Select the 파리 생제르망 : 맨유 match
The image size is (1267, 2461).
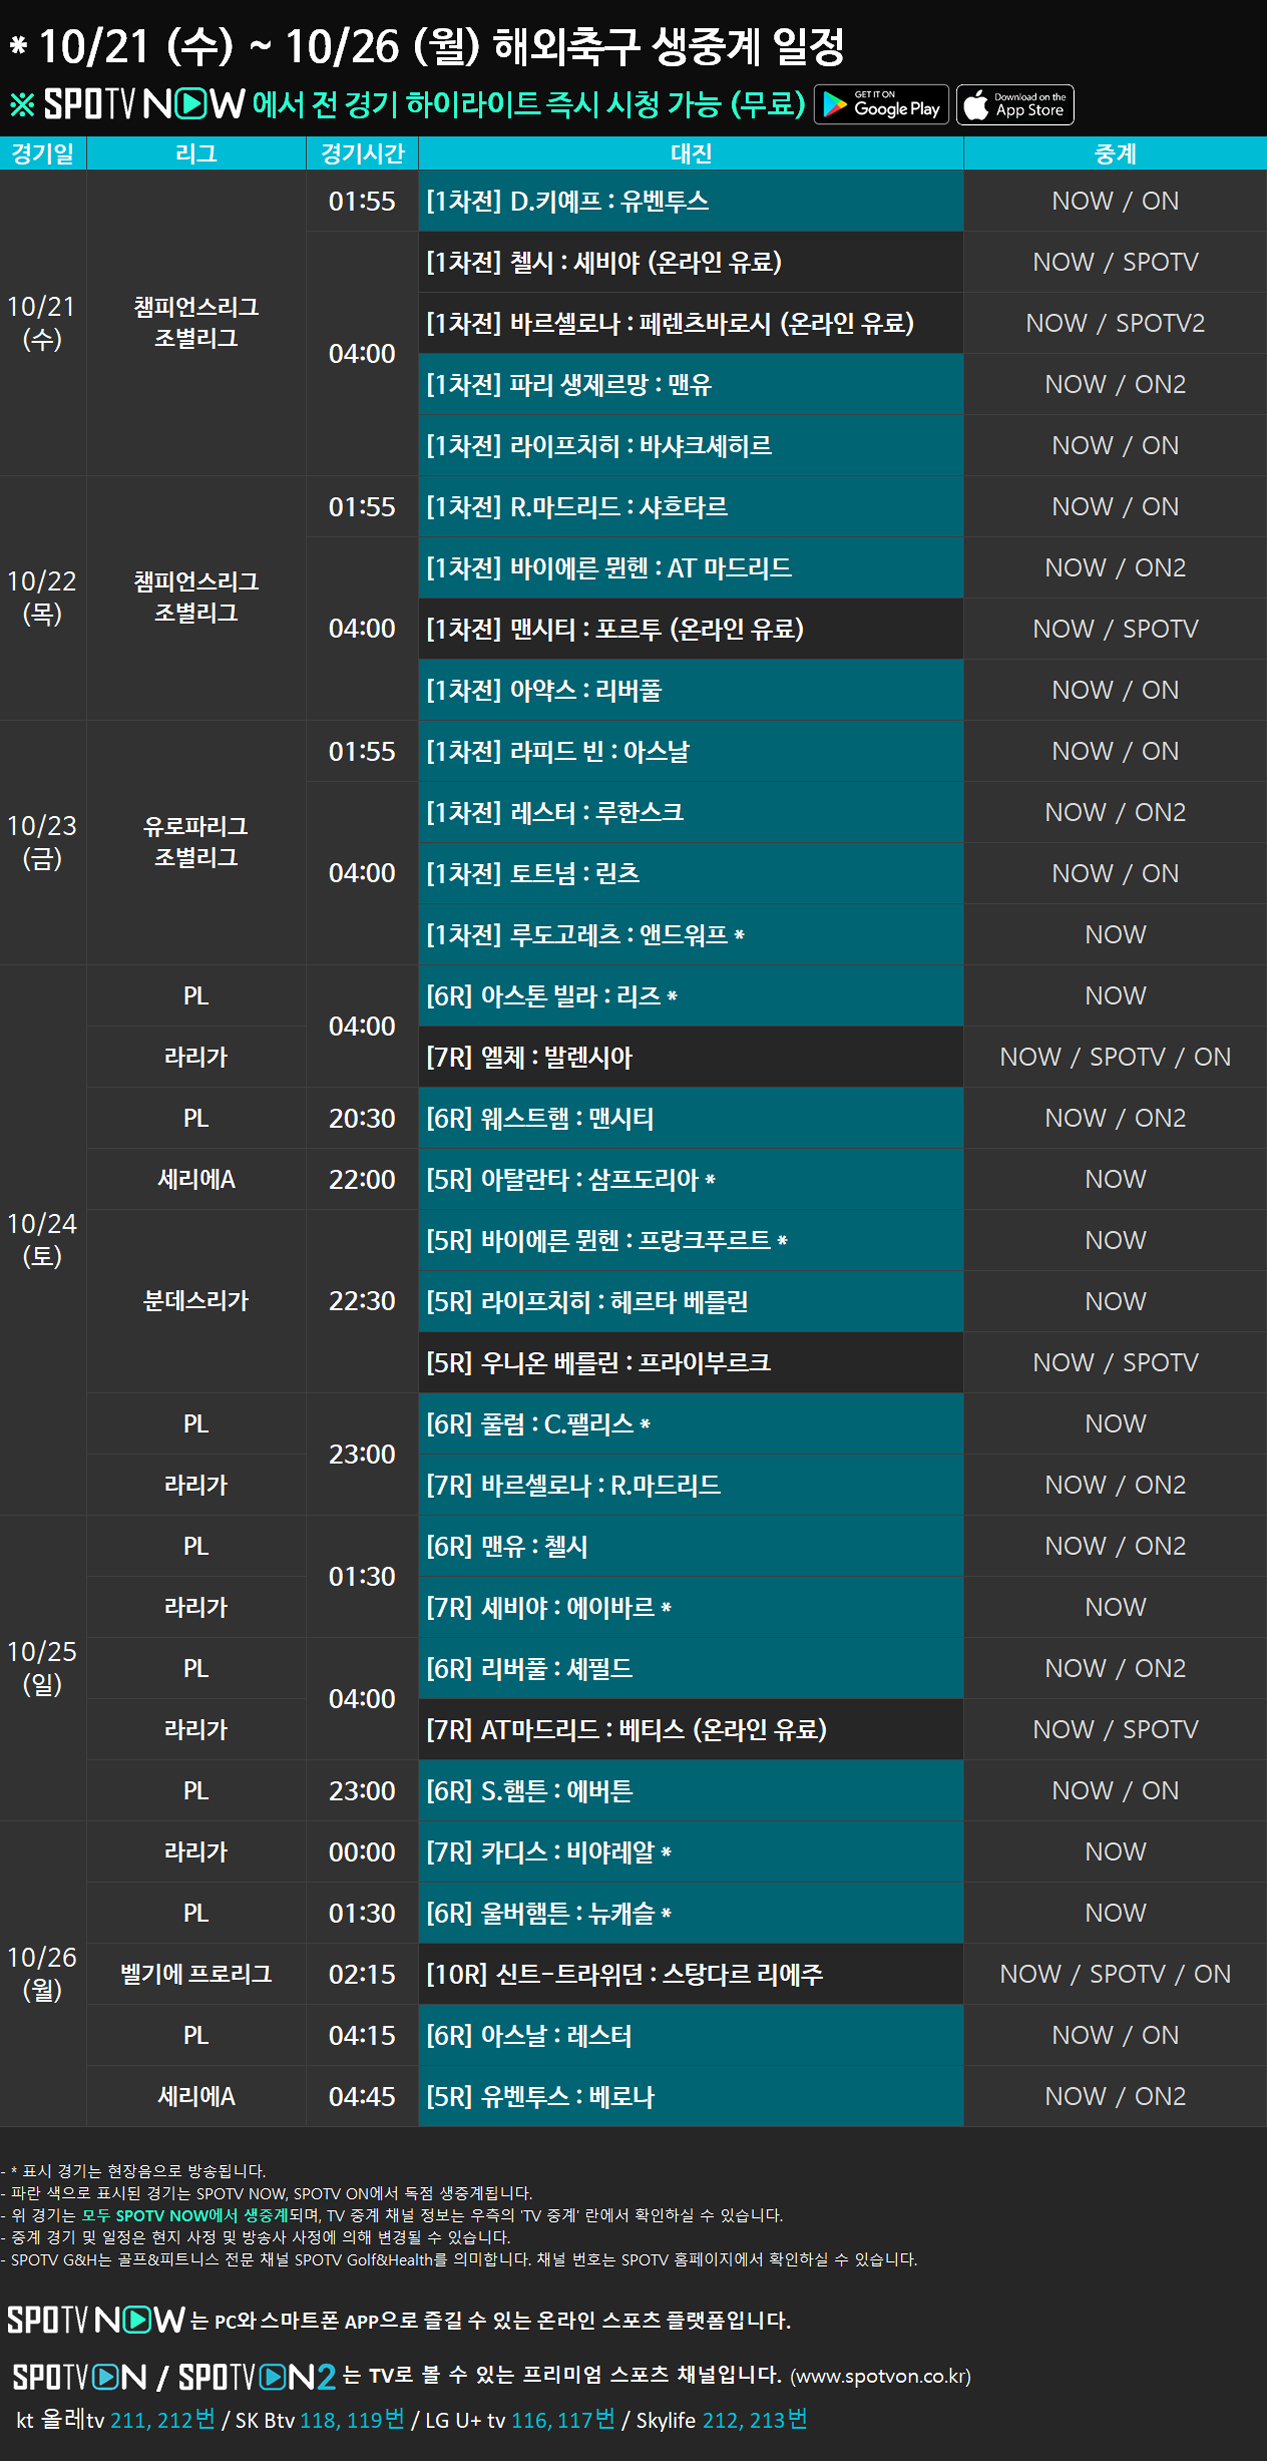click(690, 384)
